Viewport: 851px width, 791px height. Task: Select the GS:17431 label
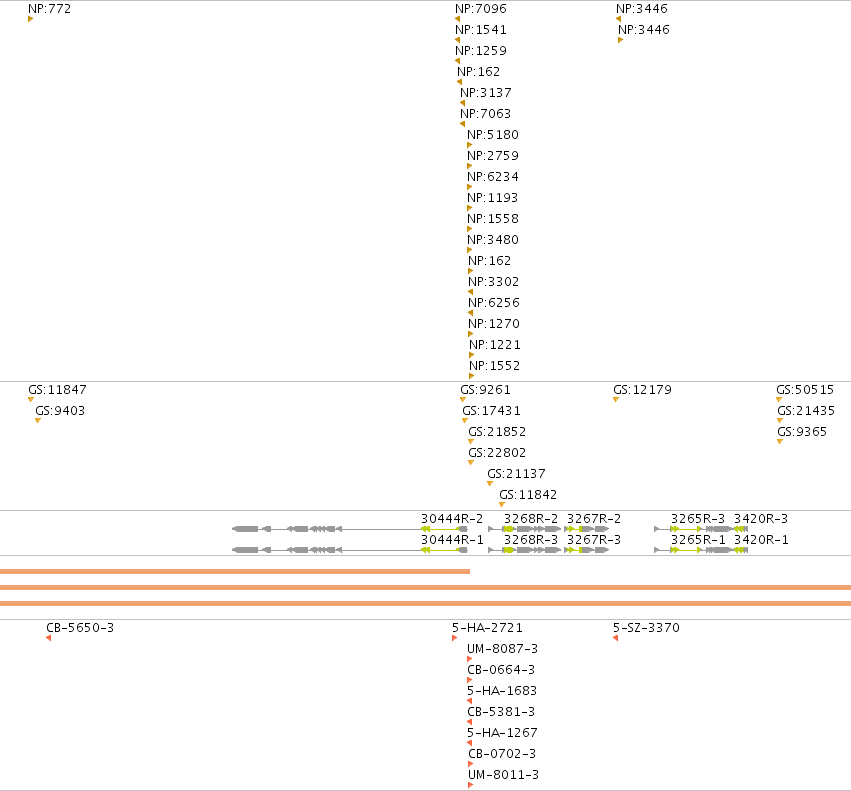pos(492,411)
